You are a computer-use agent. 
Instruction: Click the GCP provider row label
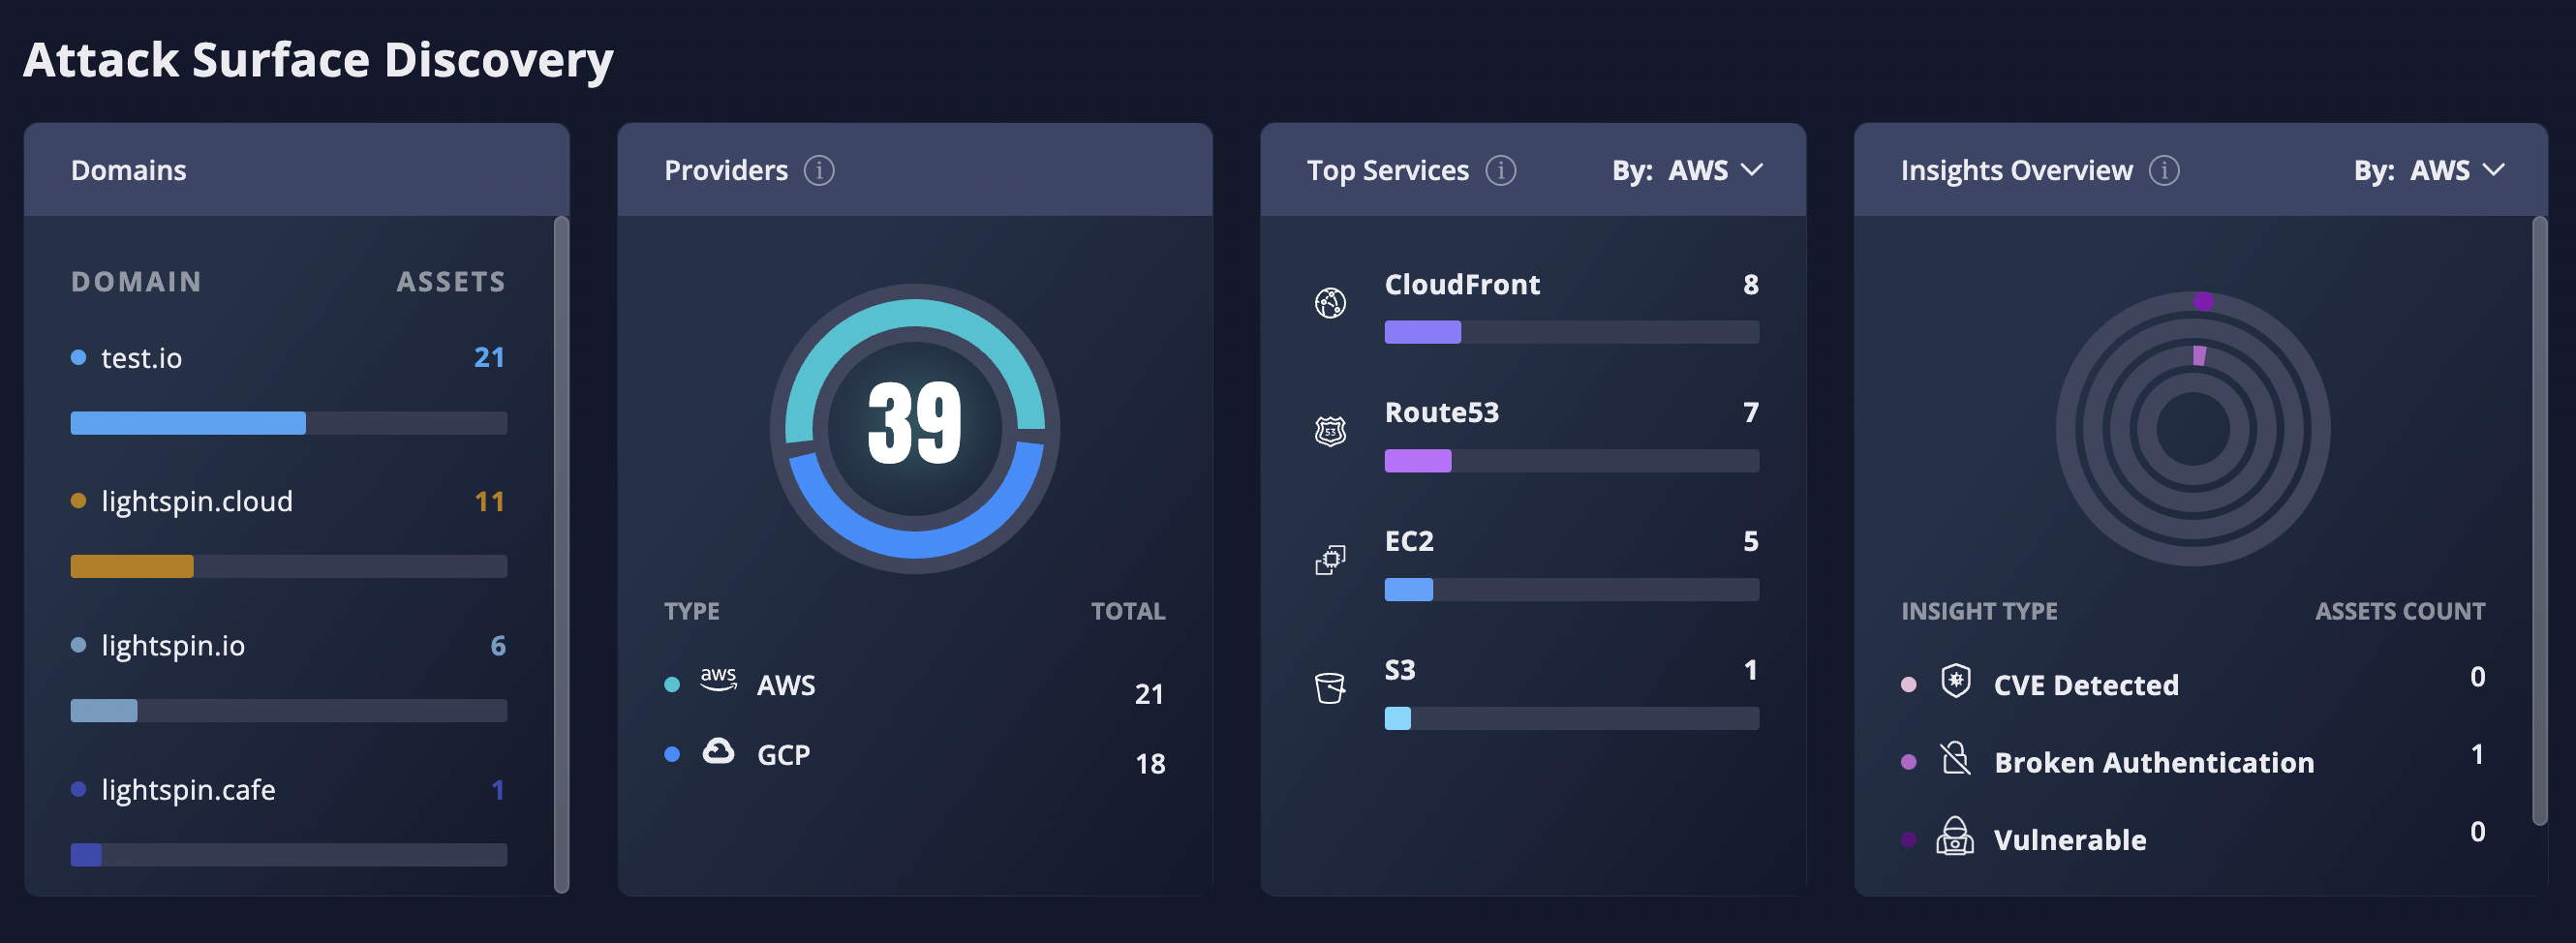tap(783, 755)
